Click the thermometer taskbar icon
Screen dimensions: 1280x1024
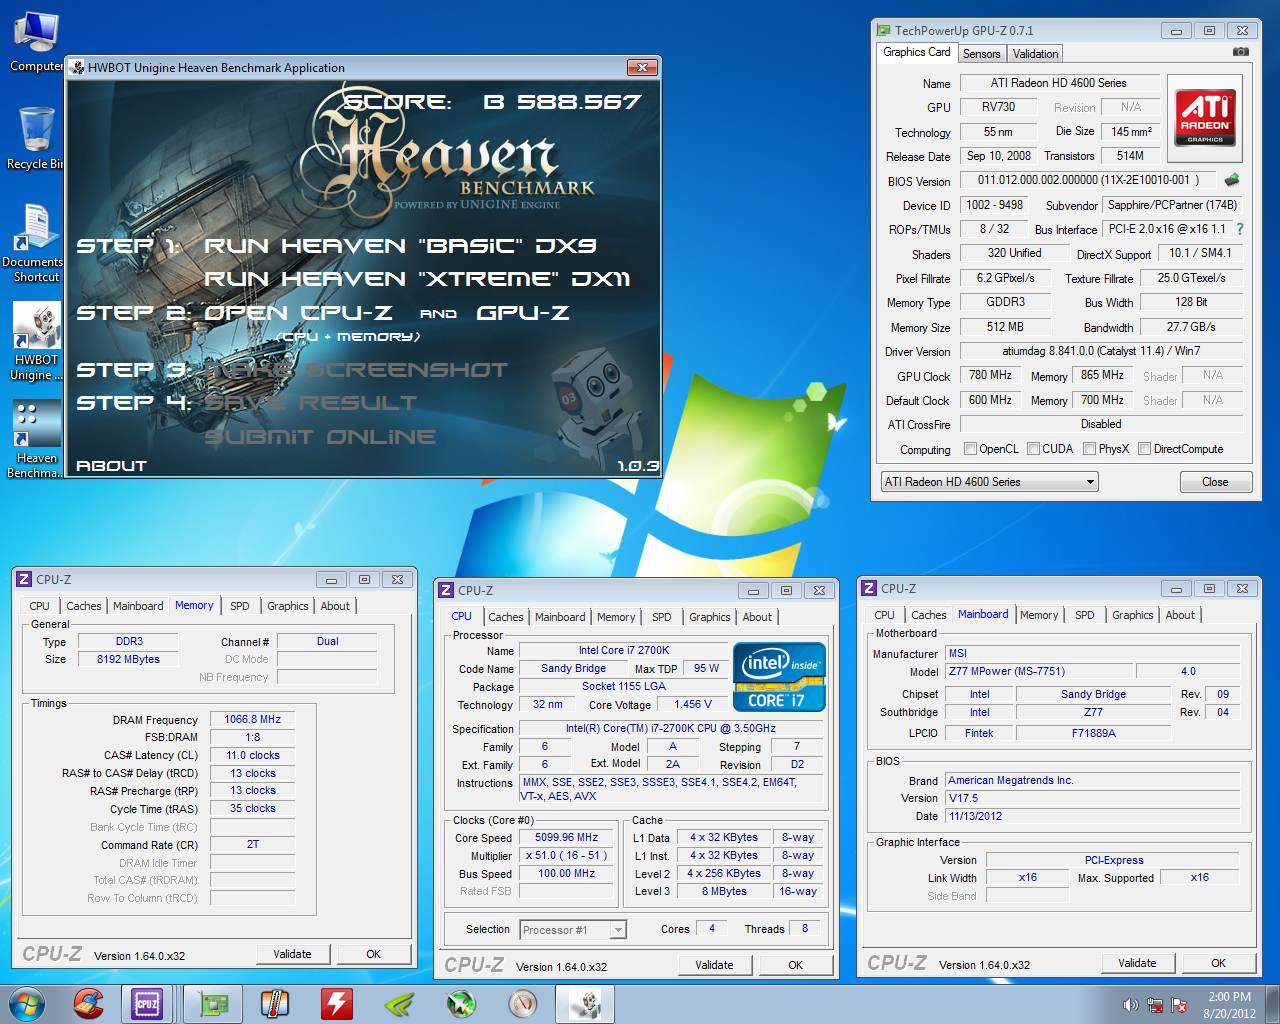pyautogui.click(x=274, y=1004)
